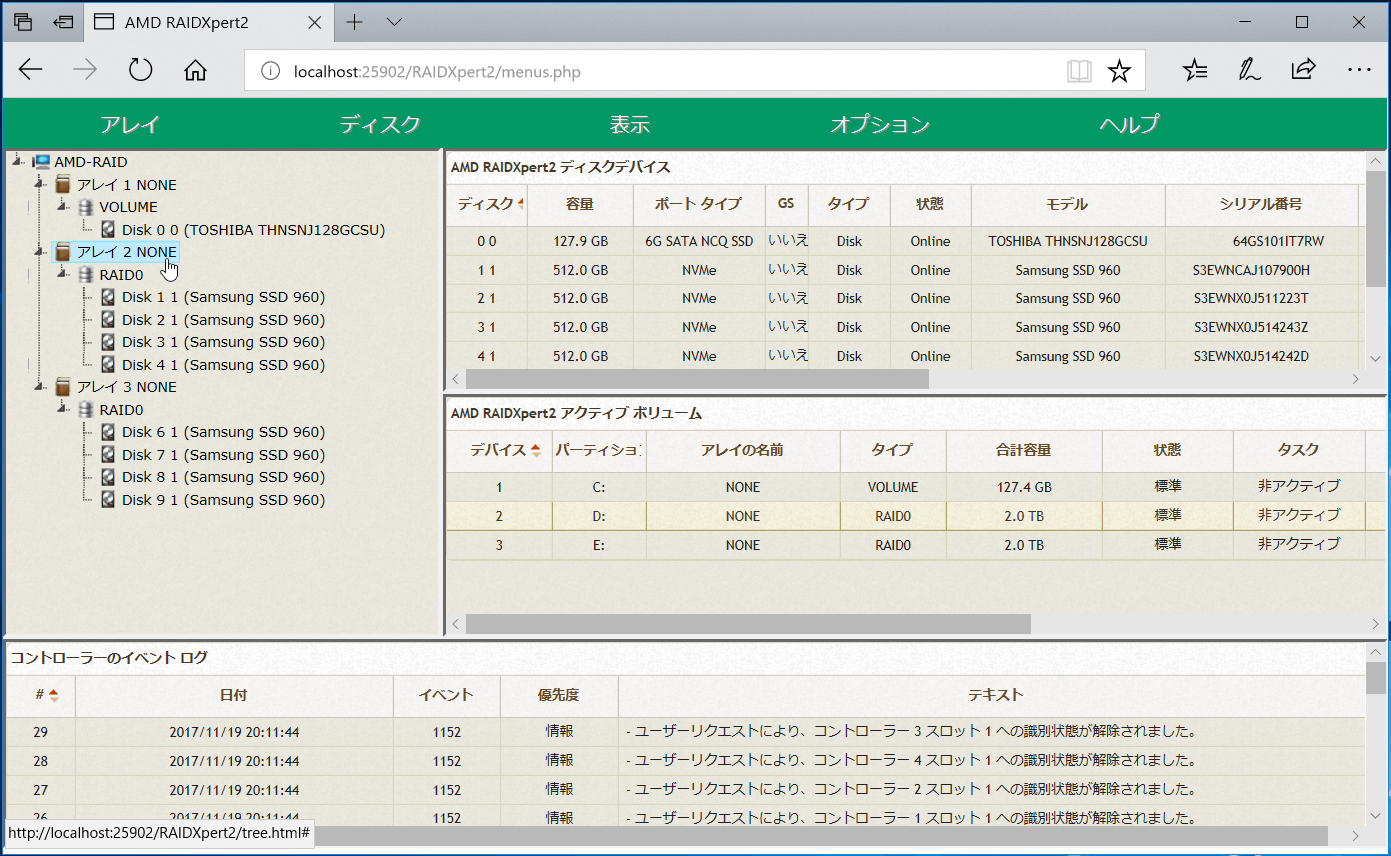Open a new browser tab
The height and width of the screenshot is (856, 1391).
click(x=354, y=22)
